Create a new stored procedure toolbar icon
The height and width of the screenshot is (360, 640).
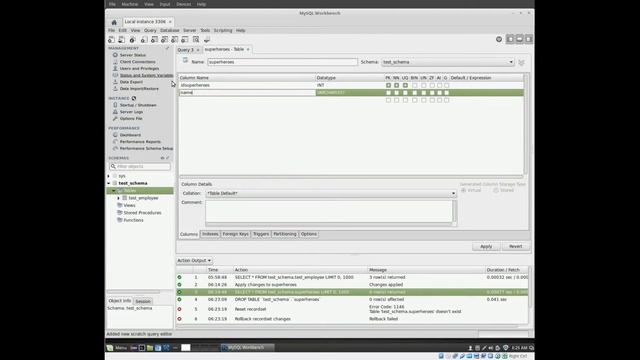tap(175, 40)
